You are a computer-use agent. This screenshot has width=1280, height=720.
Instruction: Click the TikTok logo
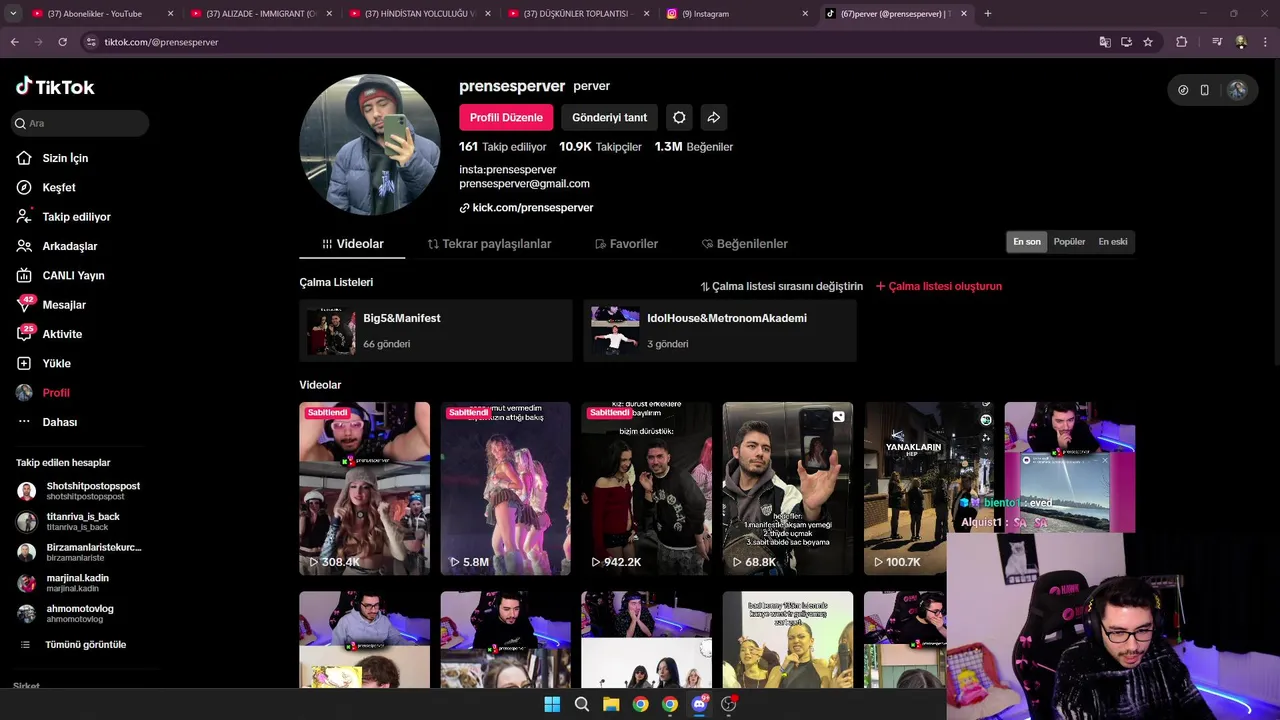click(x=55, y=87)
